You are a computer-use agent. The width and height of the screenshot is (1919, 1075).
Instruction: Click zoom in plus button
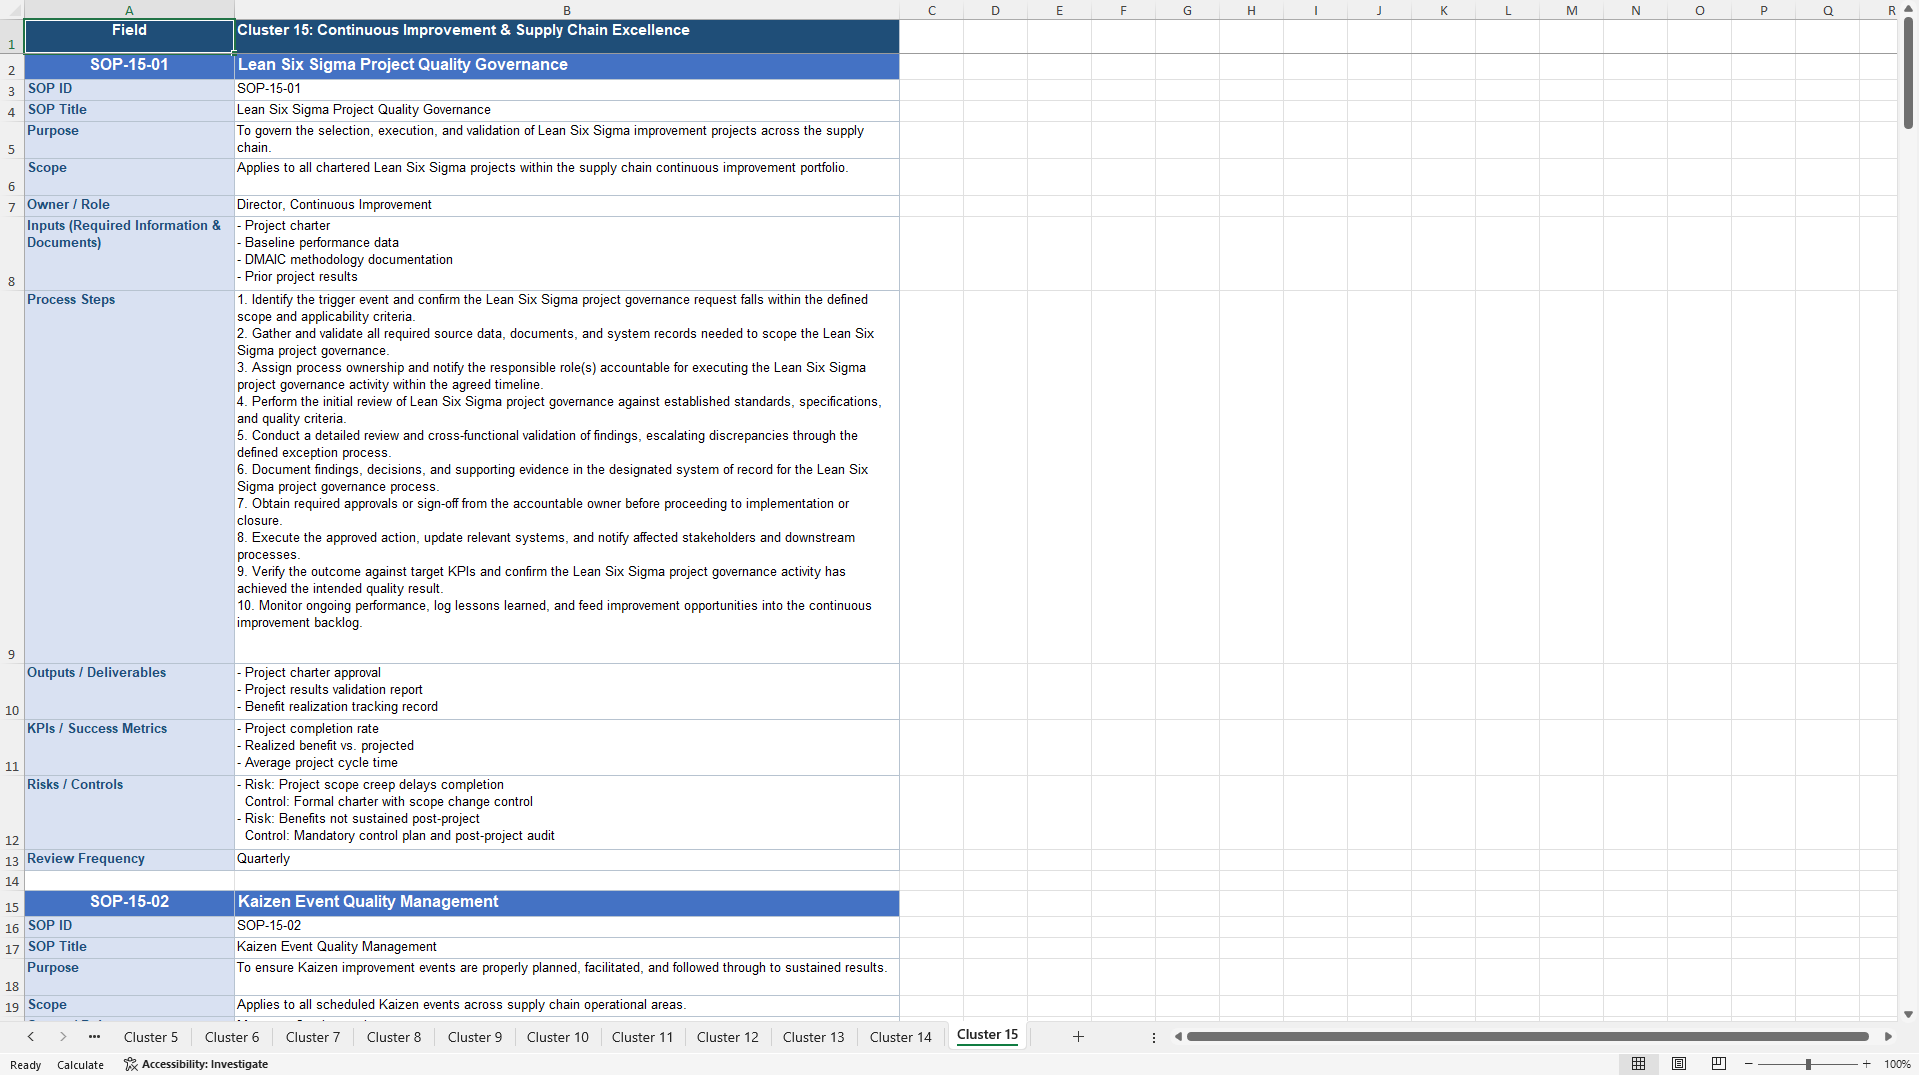(x=1866, y=1064)
